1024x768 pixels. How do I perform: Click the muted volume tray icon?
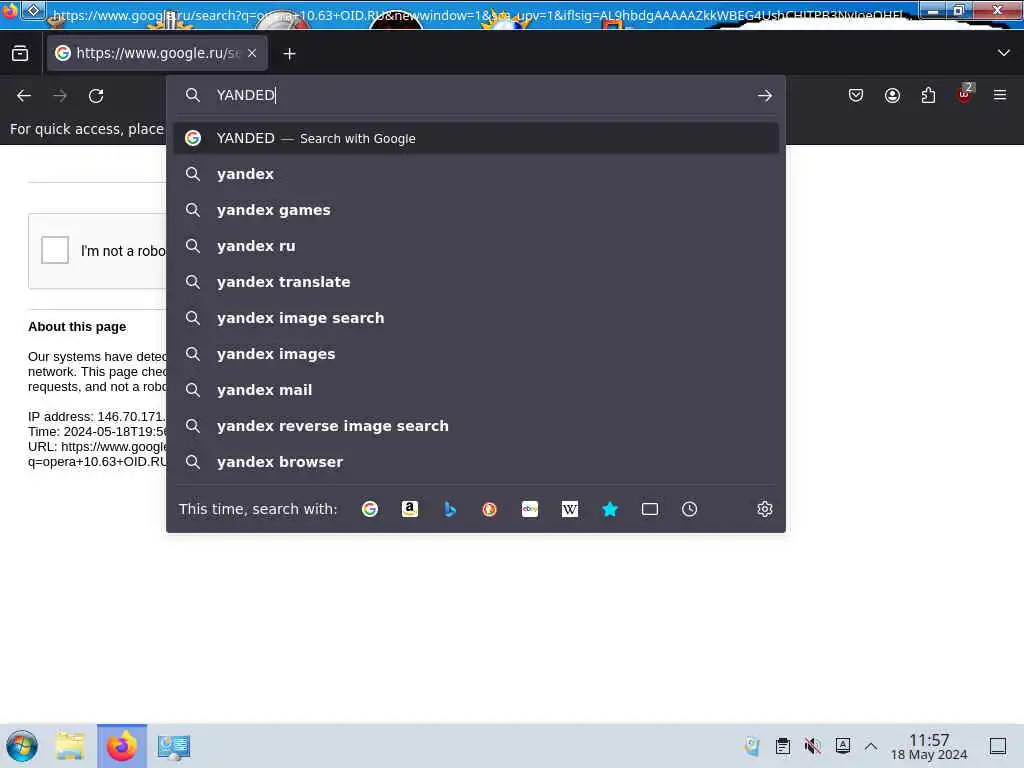coord(812,746)
